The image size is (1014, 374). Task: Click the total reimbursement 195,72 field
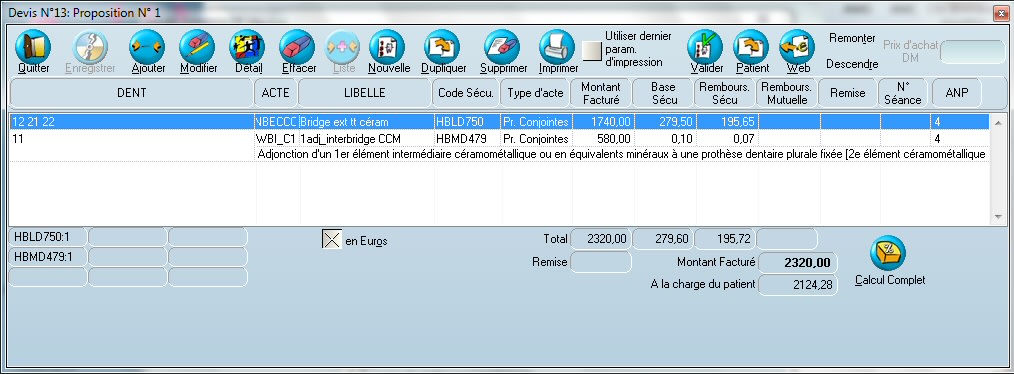[725, 239]
